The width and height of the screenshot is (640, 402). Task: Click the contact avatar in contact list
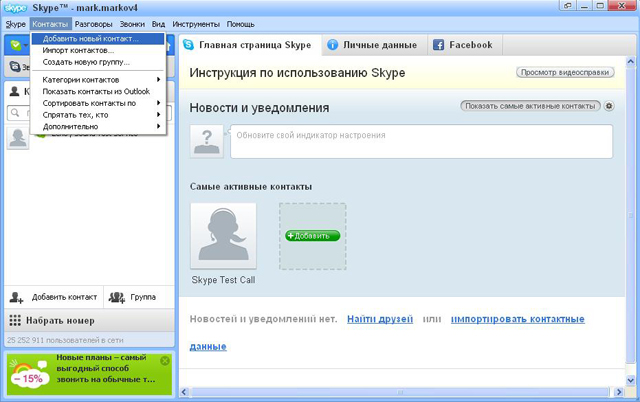pyautogui.click(x=18, y=138)
